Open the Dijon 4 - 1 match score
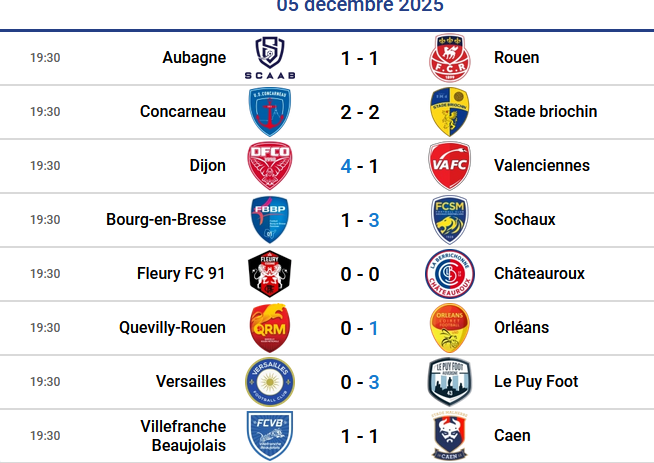Viewport: 654px width, 463px height. (x=359, y=166)
